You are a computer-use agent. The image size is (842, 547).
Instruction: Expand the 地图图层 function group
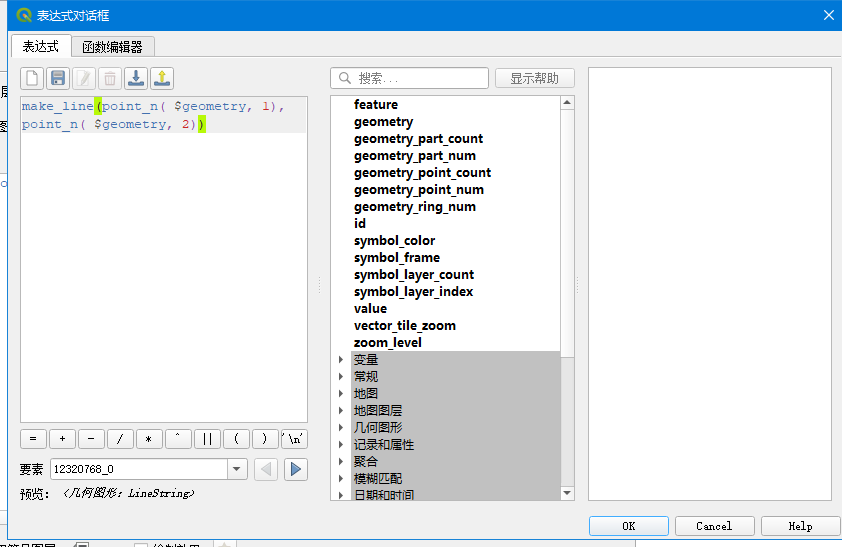click(343, 411)
